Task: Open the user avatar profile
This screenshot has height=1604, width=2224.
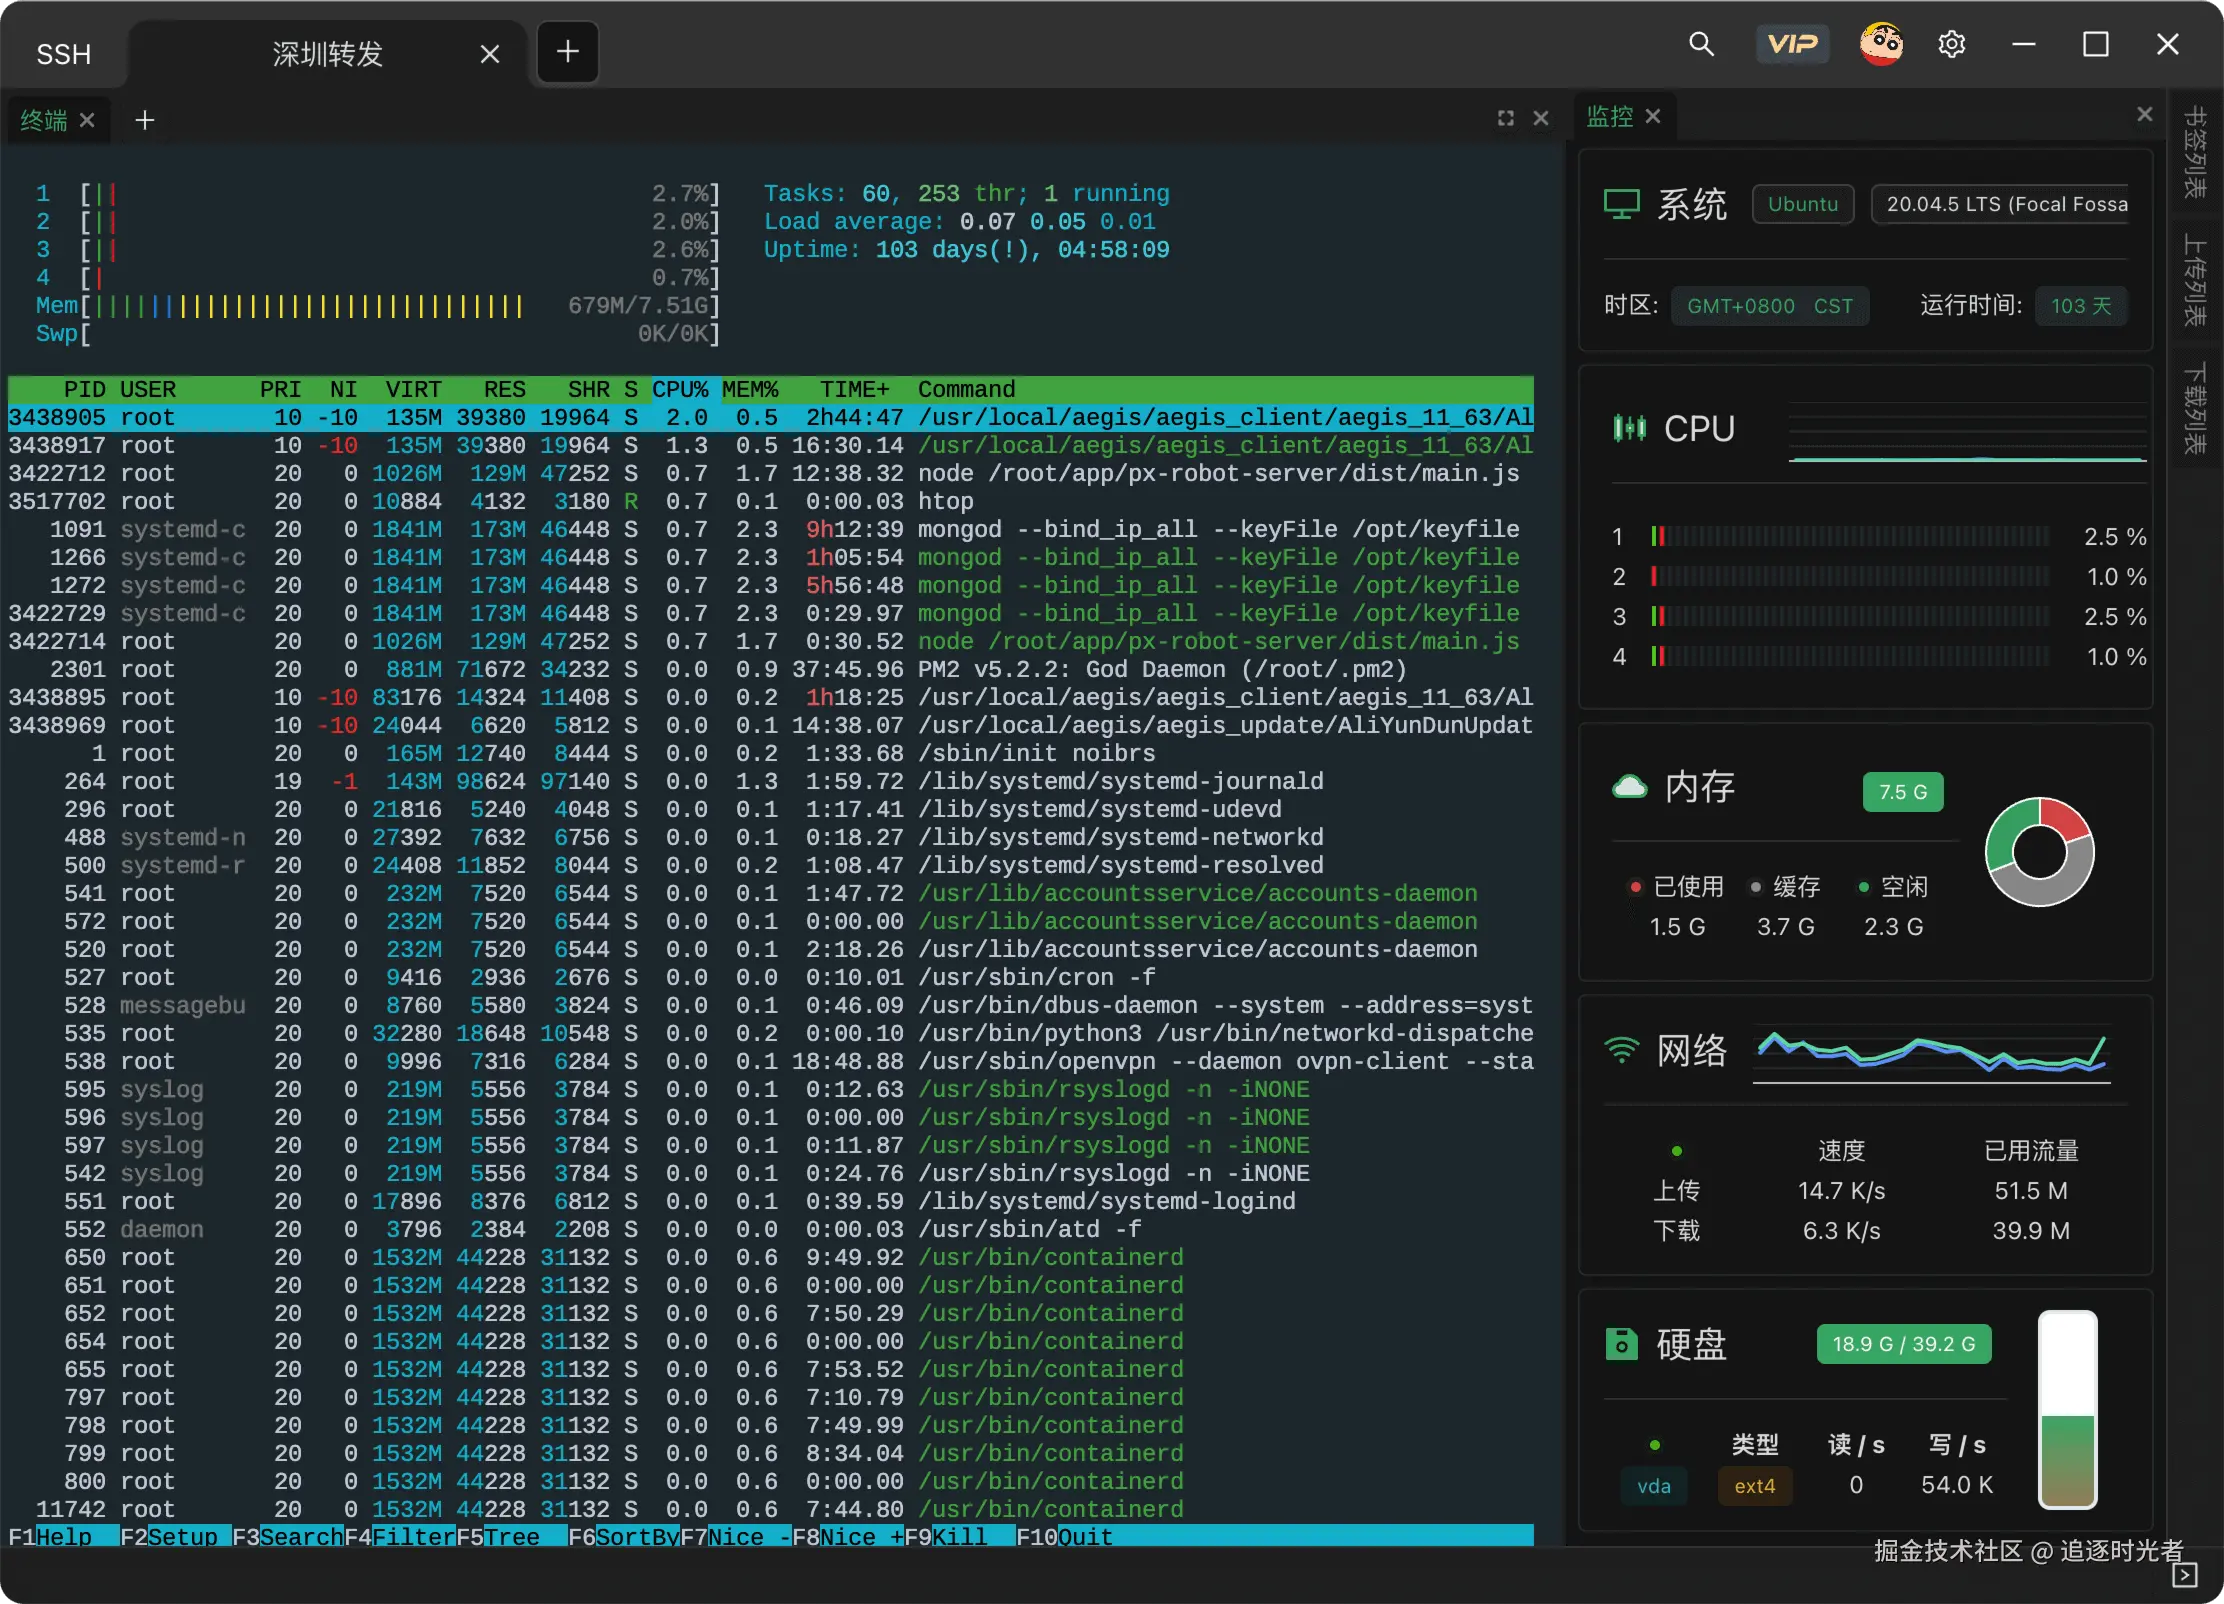Action: coord(1880,44)
